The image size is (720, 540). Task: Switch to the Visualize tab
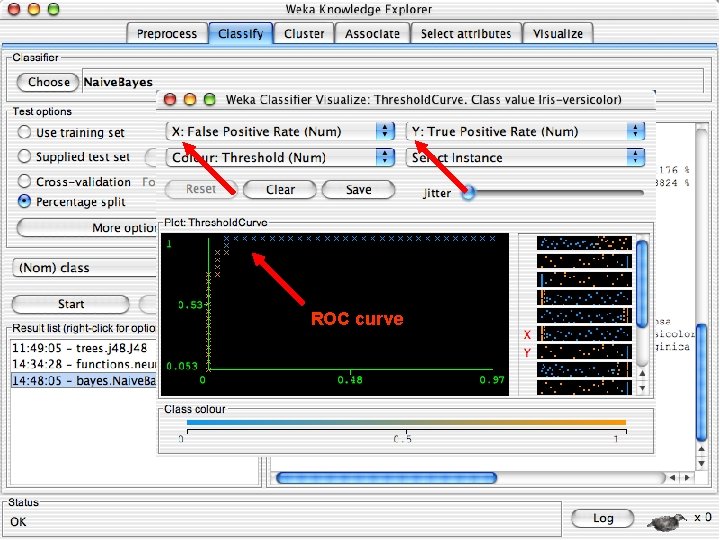point(557,34)
